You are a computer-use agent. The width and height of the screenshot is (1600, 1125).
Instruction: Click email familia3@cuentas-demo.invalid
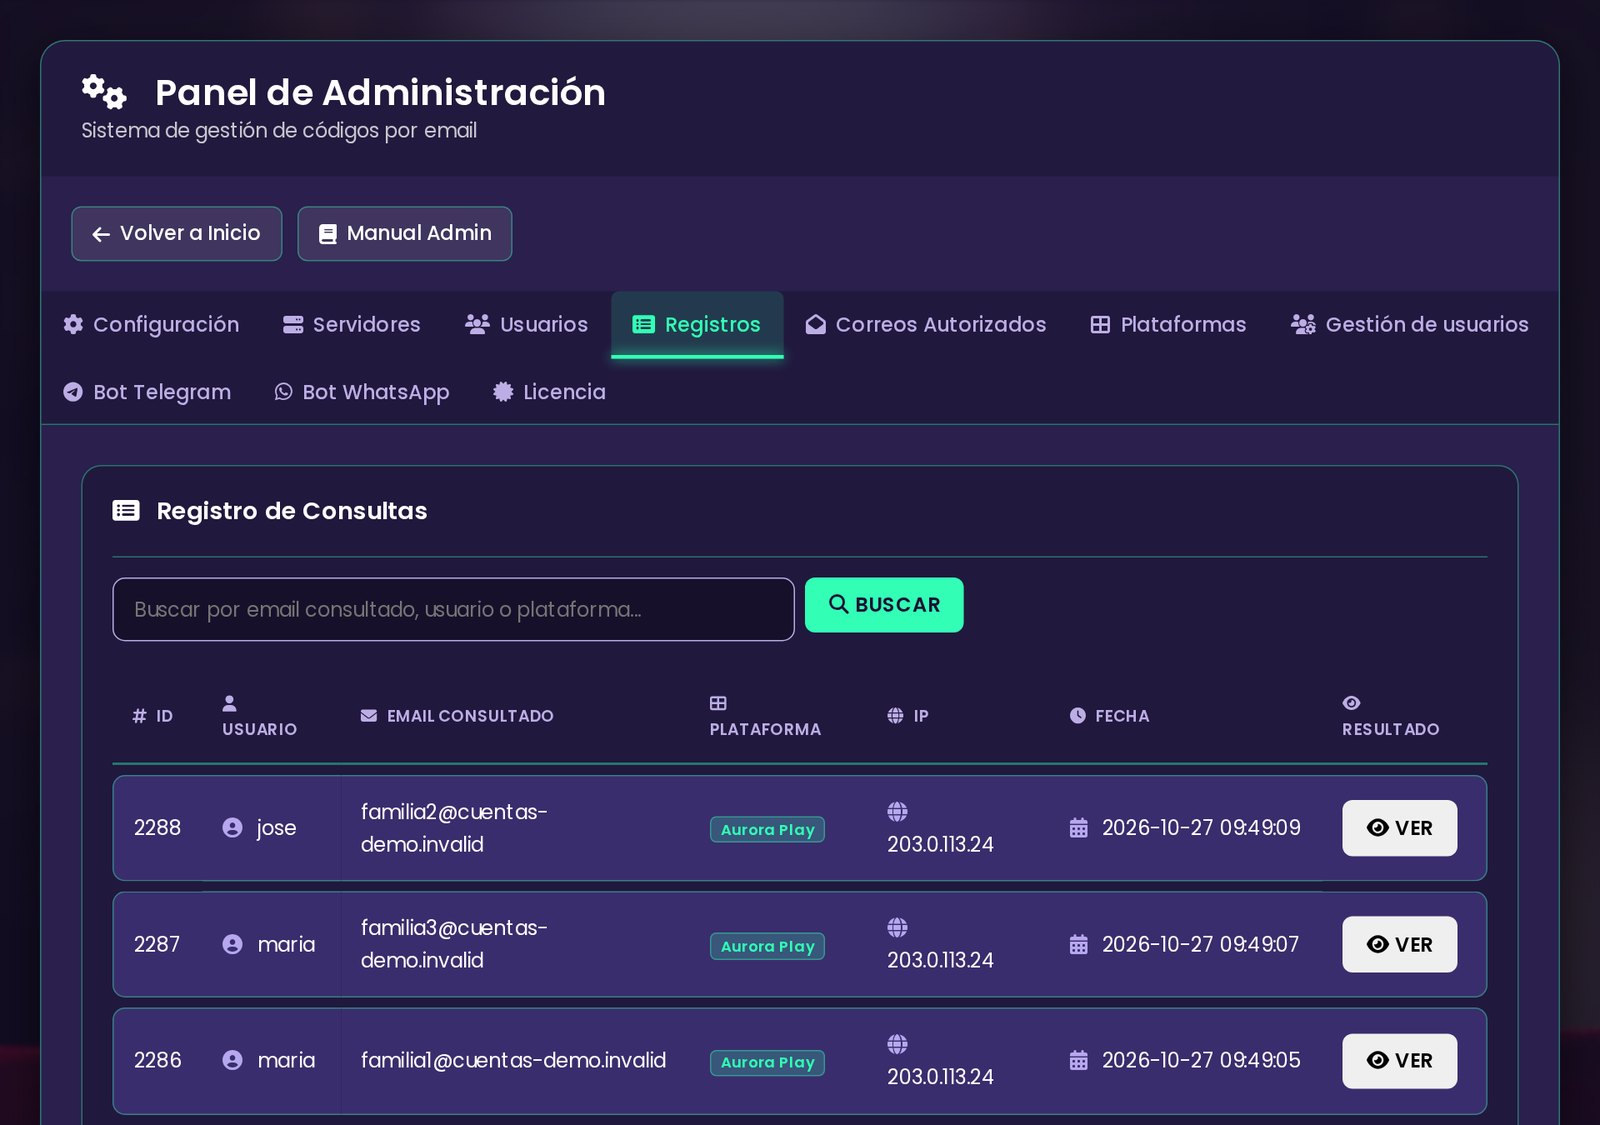(x=454, y=944)
